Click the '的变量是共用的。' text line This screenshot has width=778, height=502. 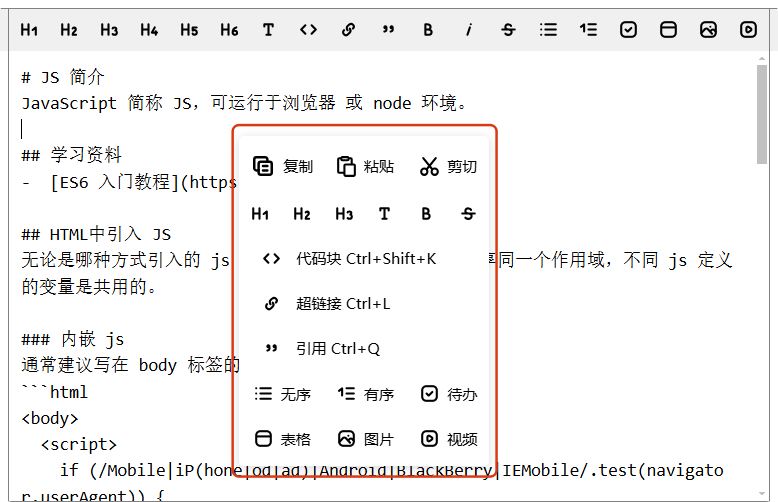89,286
